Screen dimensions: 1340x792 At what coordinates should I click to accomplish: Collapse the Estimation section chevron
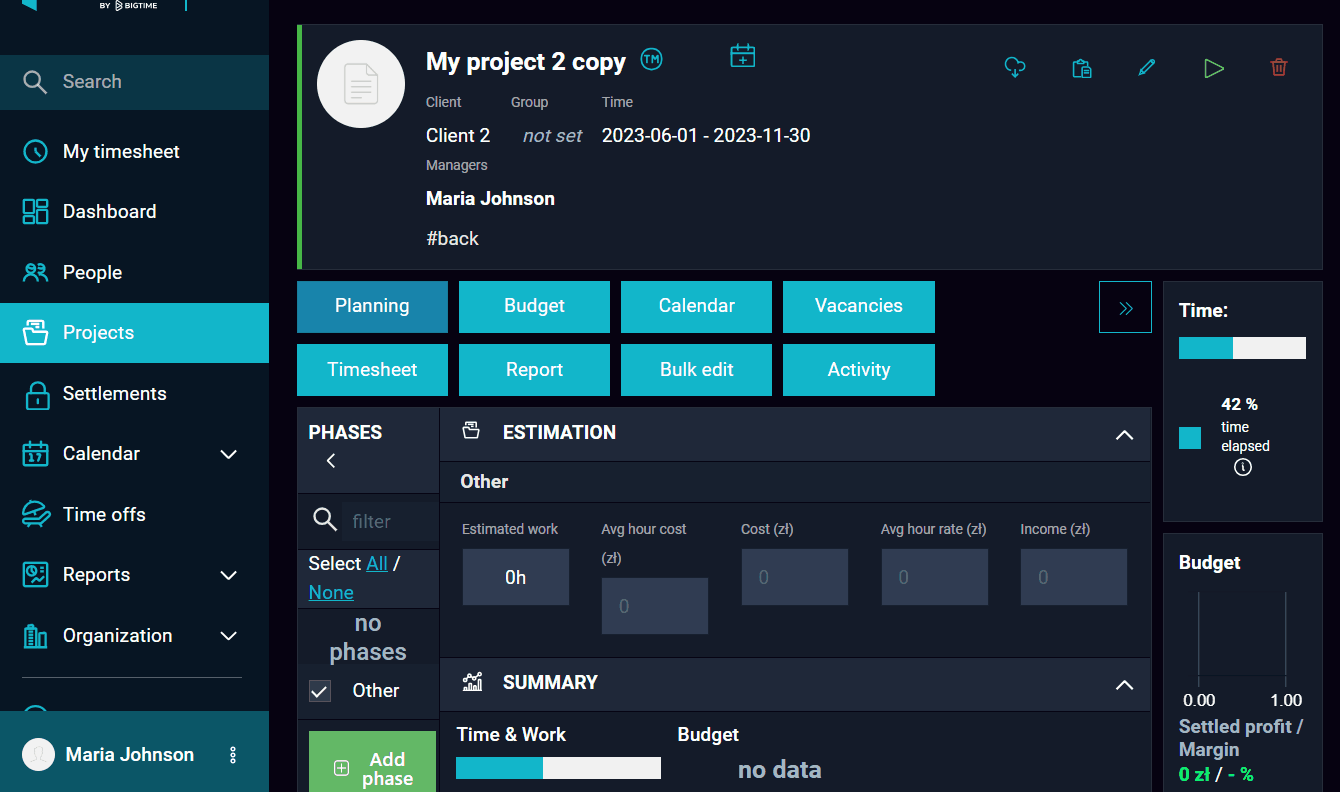point(1124,435)
